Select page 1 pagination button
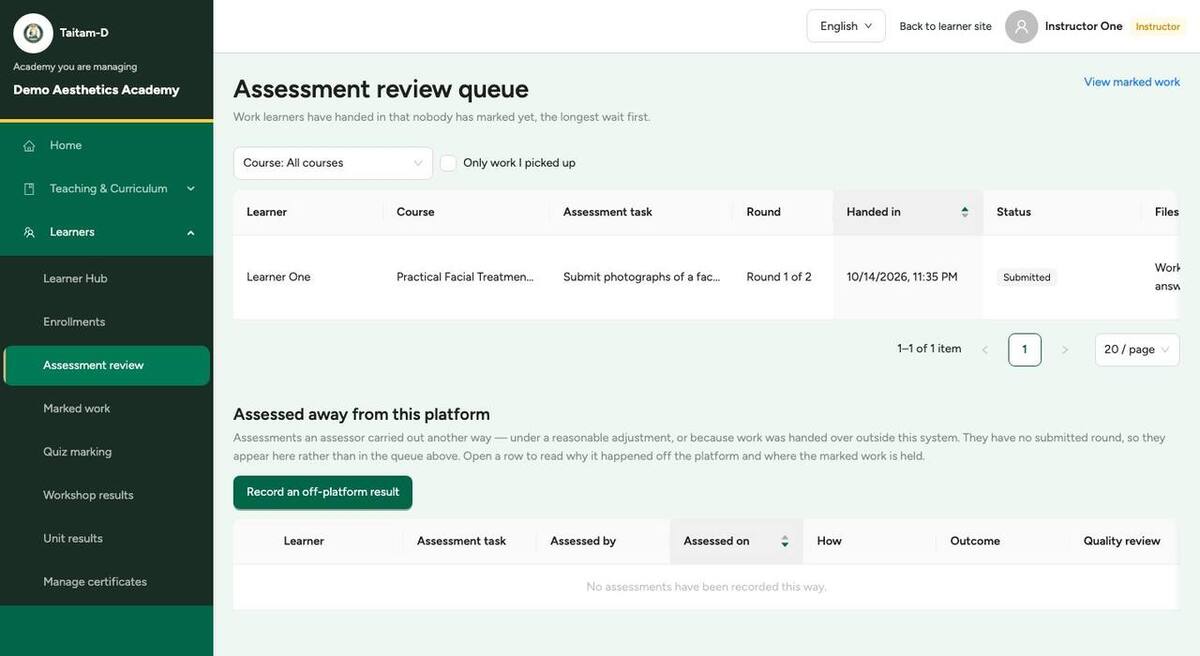This screenshot has height=656, width=1200. 1025,350
